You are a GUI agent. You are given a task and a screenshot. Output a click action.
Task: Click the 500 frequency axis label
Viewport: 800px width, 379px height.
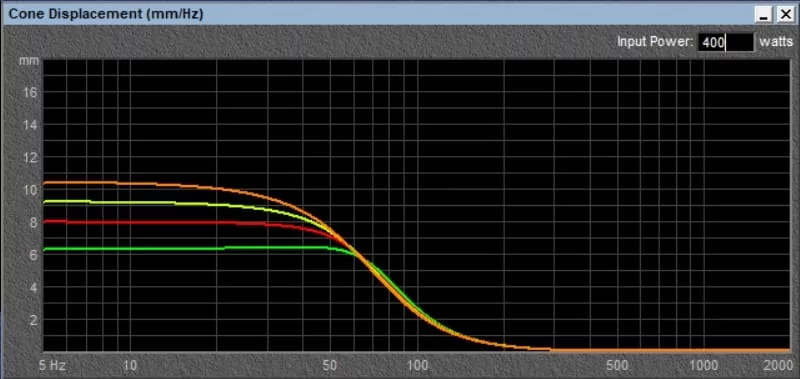click(x=618, y=365)
